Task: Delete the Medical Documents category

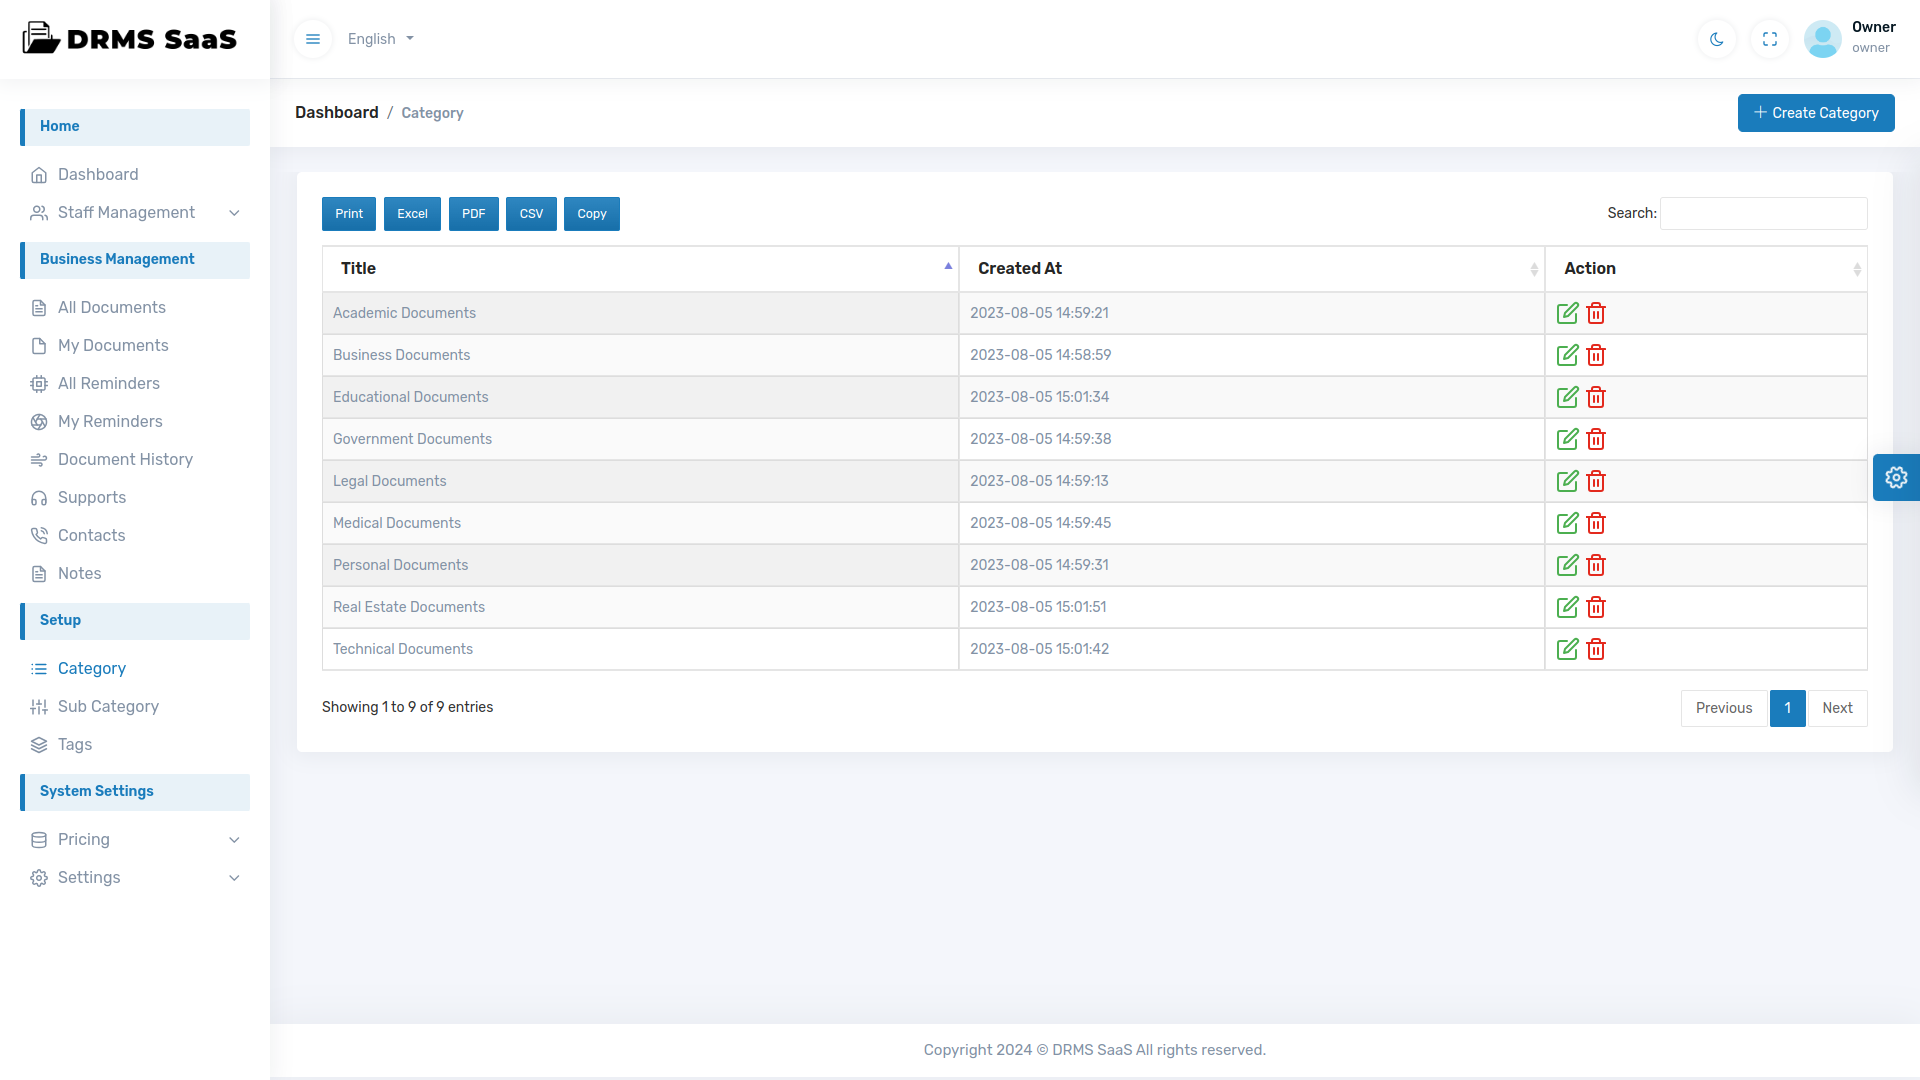Action: click(1595, 523)
